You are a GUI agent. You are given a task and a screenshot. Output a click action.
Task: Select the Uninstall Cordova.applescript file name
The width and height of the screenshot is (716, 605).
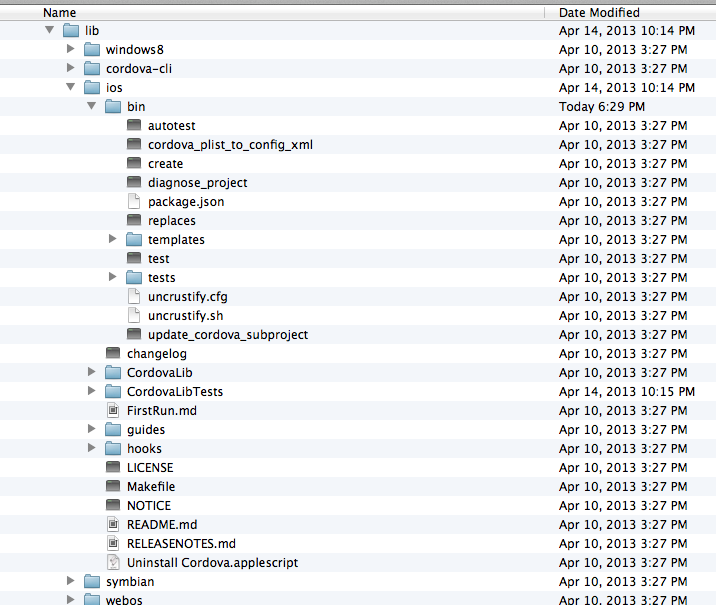pyautogui.click(x=213, y=563)
